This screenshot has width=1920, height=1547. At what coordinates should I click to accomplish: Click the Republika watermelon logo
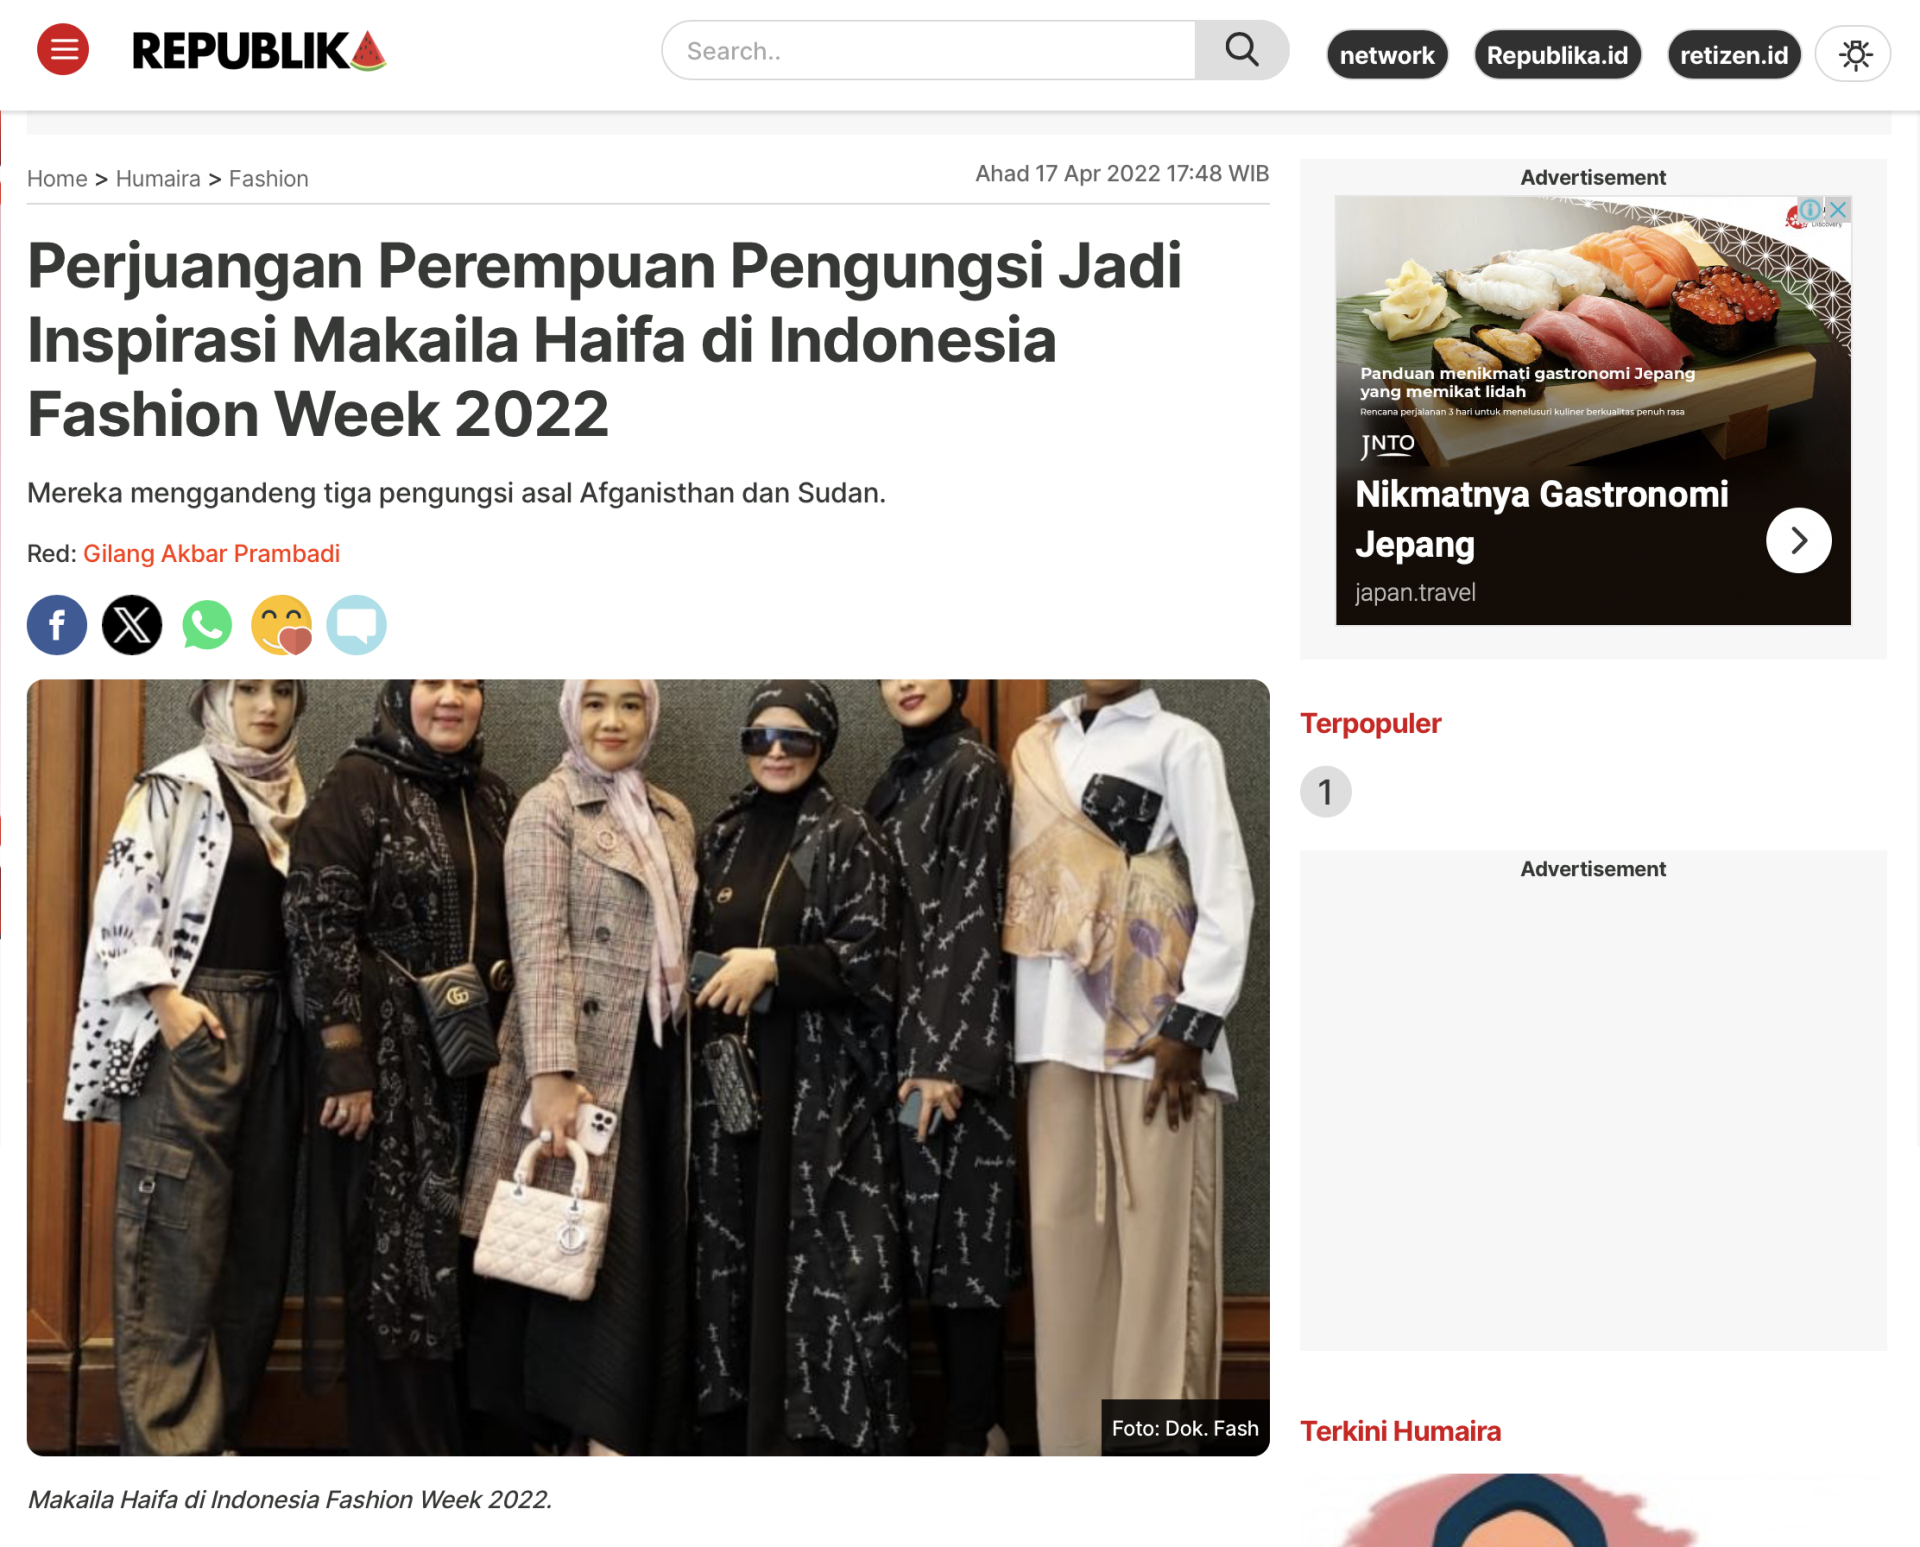pyautogui.click(x=259, y=51)
